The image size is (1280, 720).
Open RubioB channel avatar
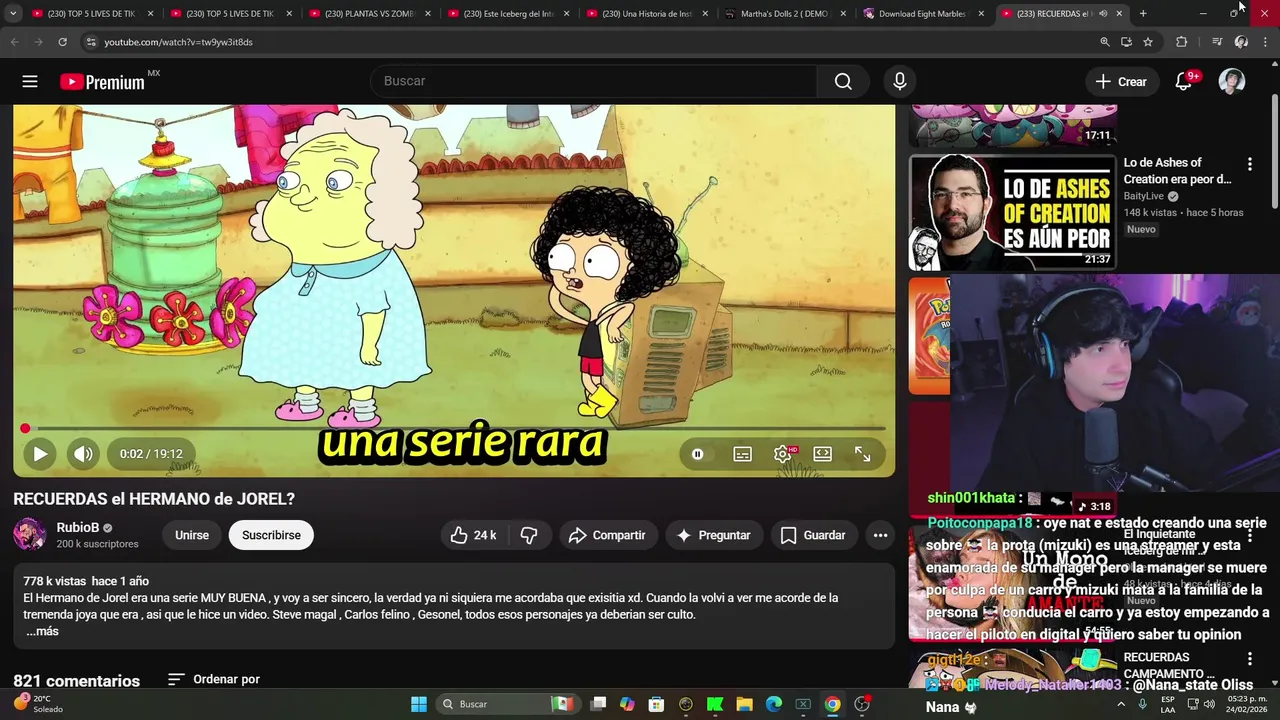click(x=30, y=535)
